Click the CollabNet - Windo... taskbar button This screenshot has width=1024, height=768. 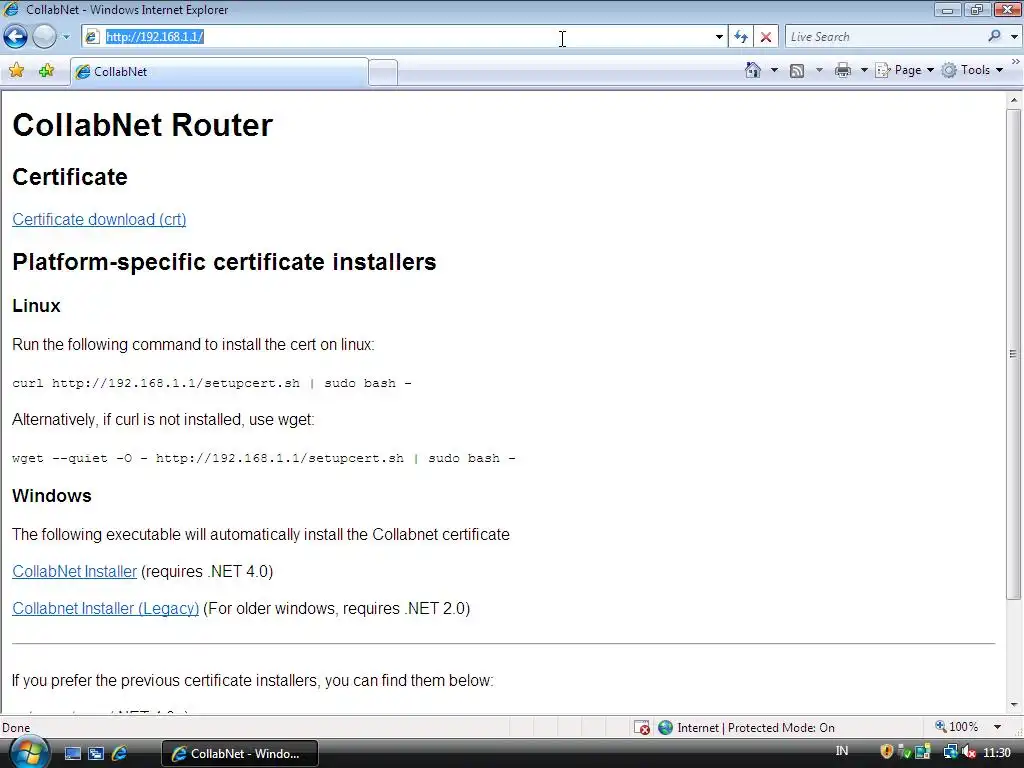pyautogui.click(x=239, y=754)
